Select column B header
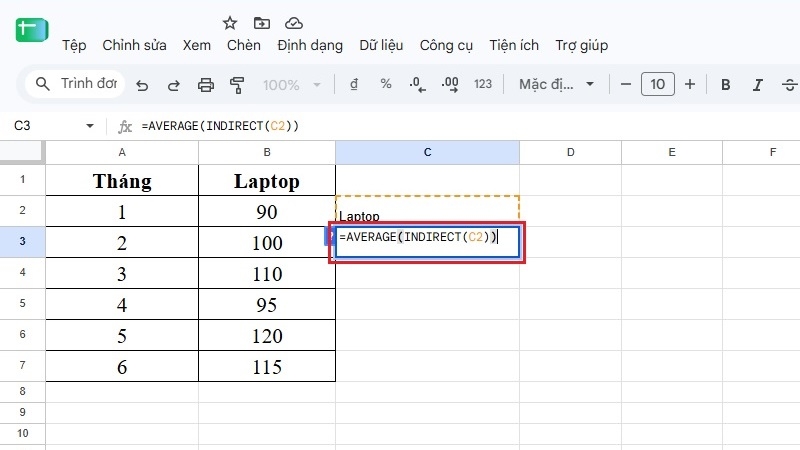800x450 pixels. coord(267,152)
